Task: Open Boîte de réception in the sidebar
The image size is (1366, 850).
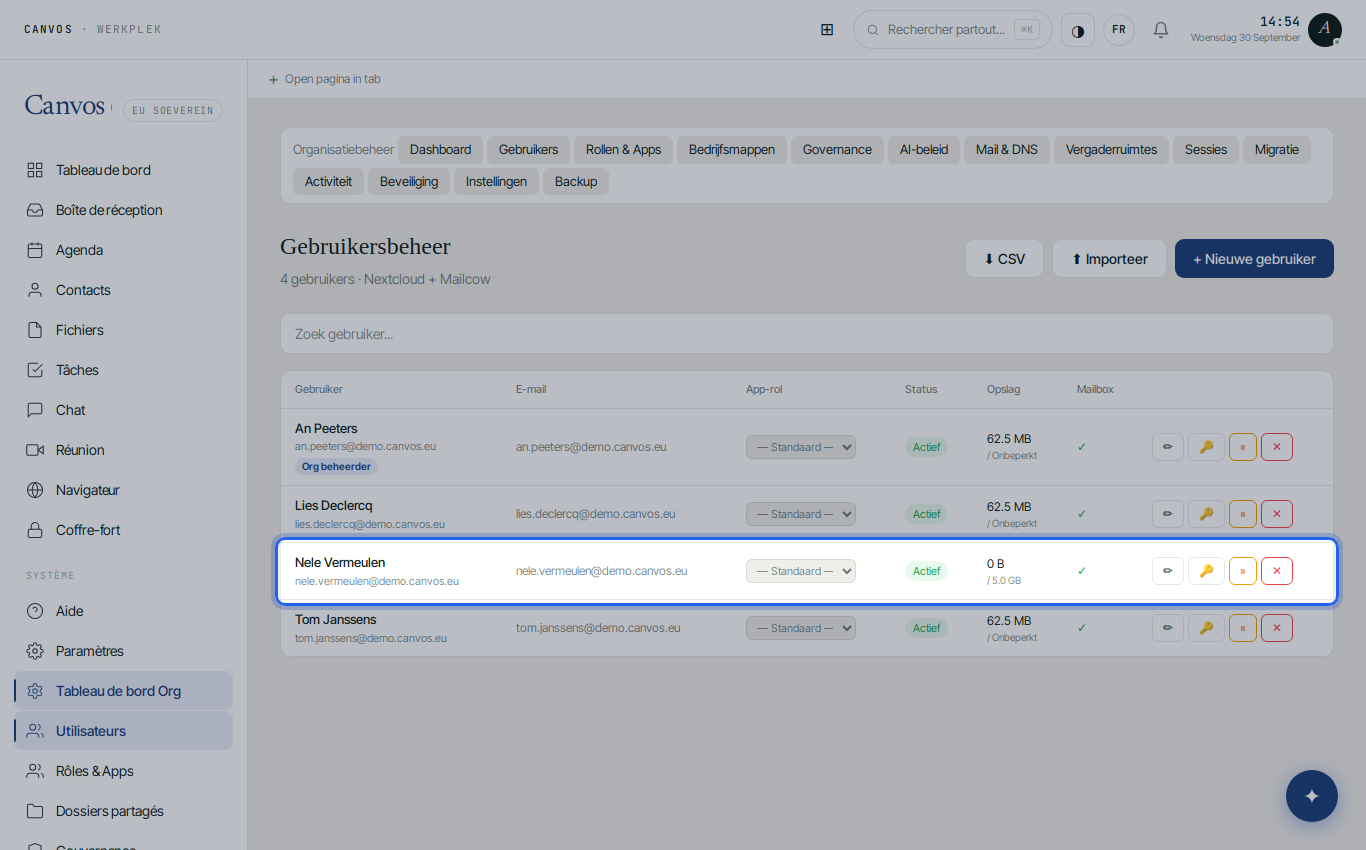Action: tap(124, 210)
